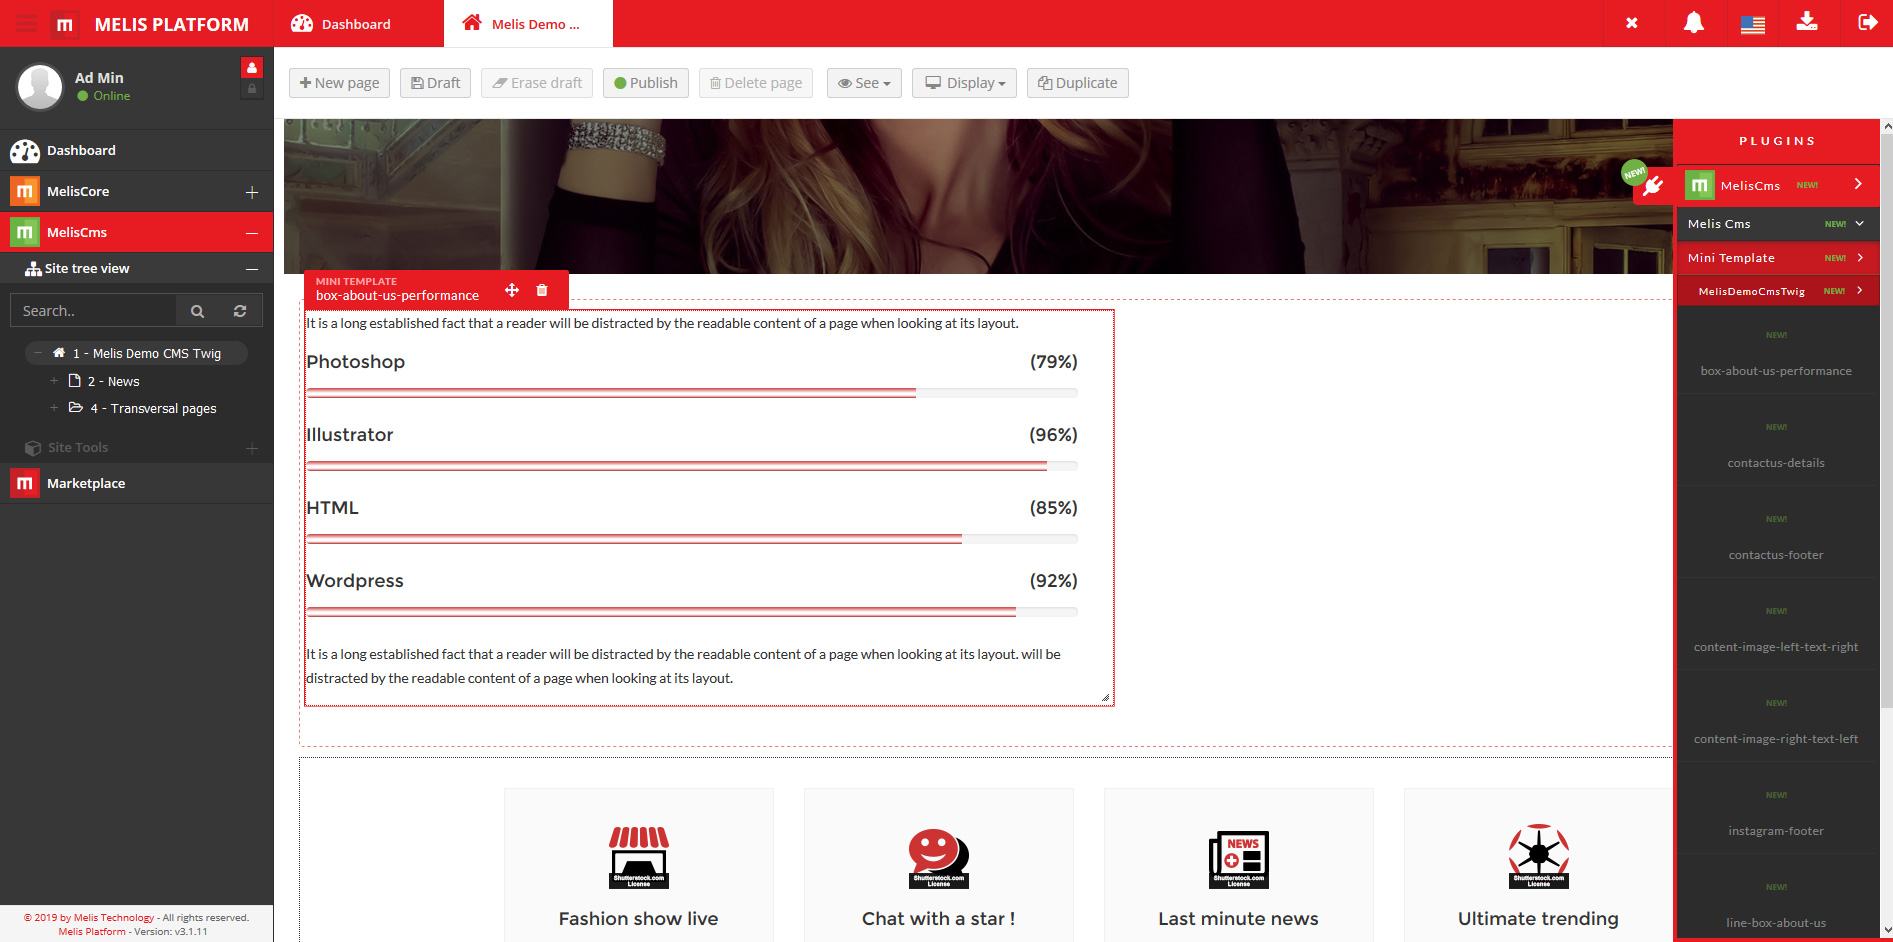Open the See dropdown
1893x942 pixels.
[864, 83]
